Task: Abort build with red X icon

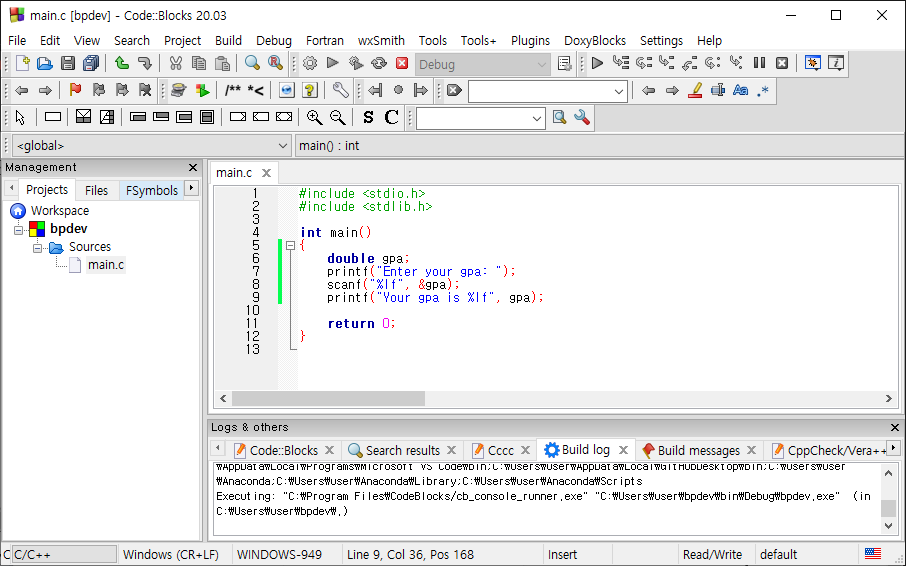Action: (402, 64)
